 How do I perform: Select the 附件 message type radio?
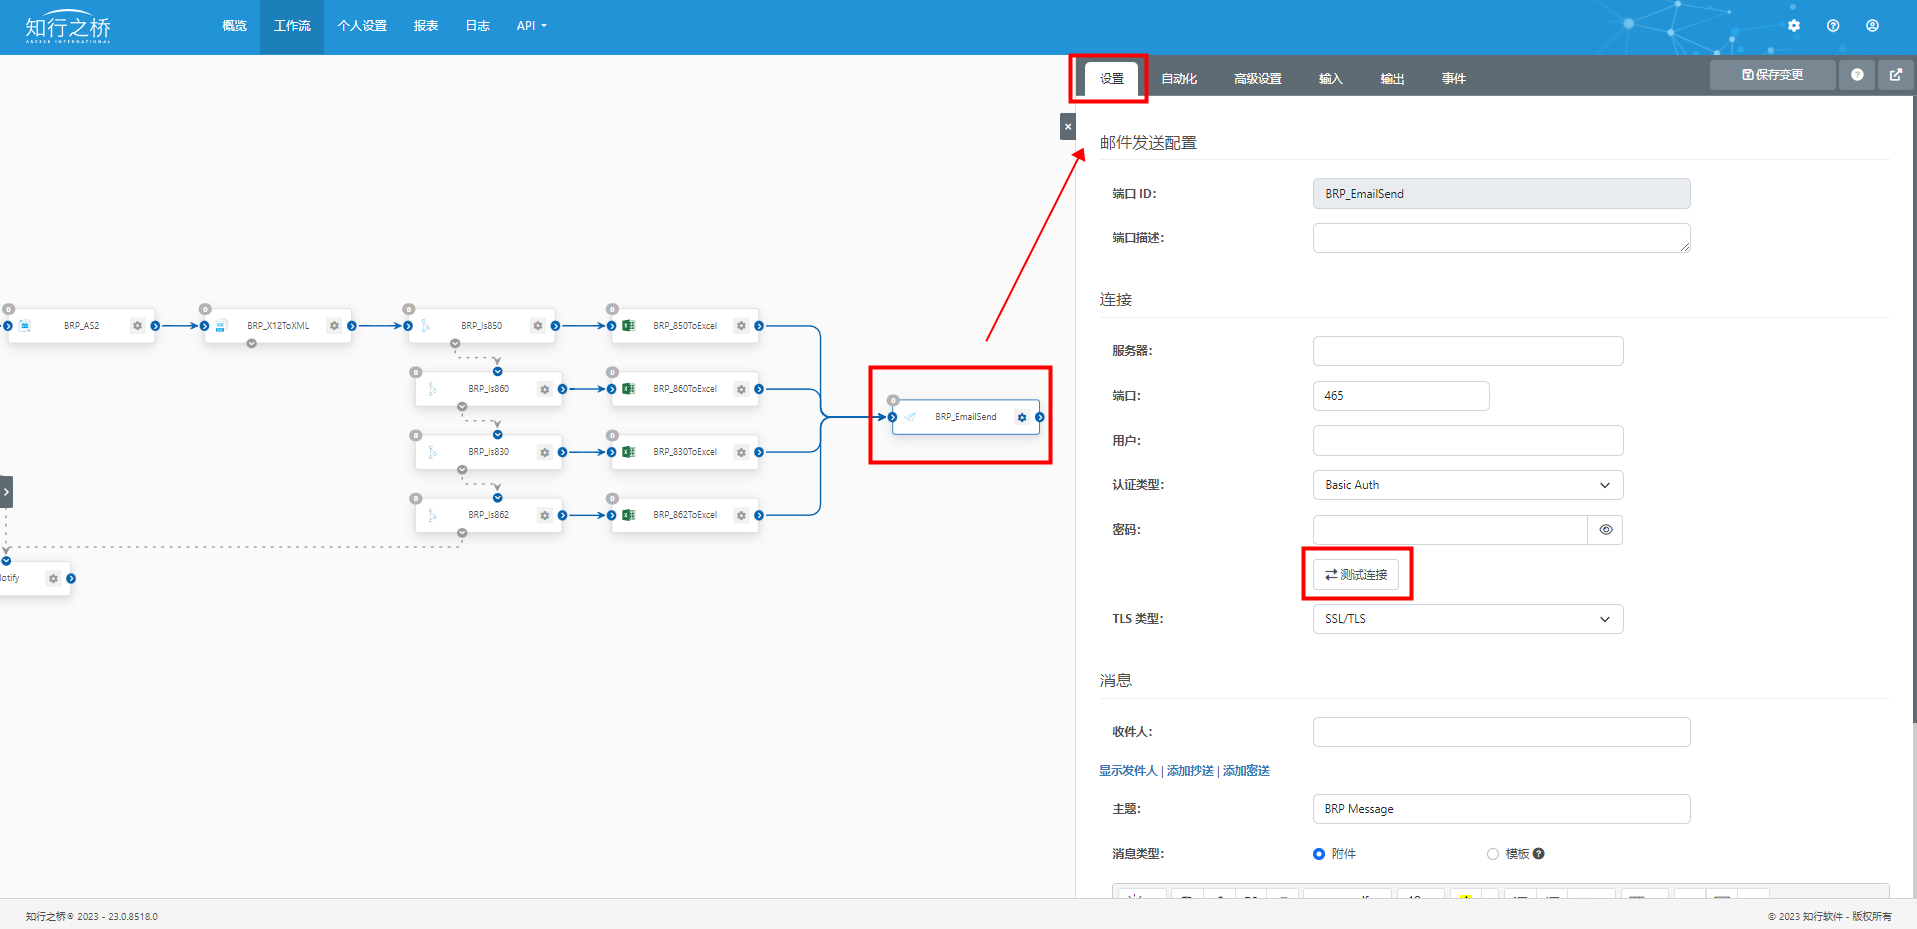tap(1319, 854)
